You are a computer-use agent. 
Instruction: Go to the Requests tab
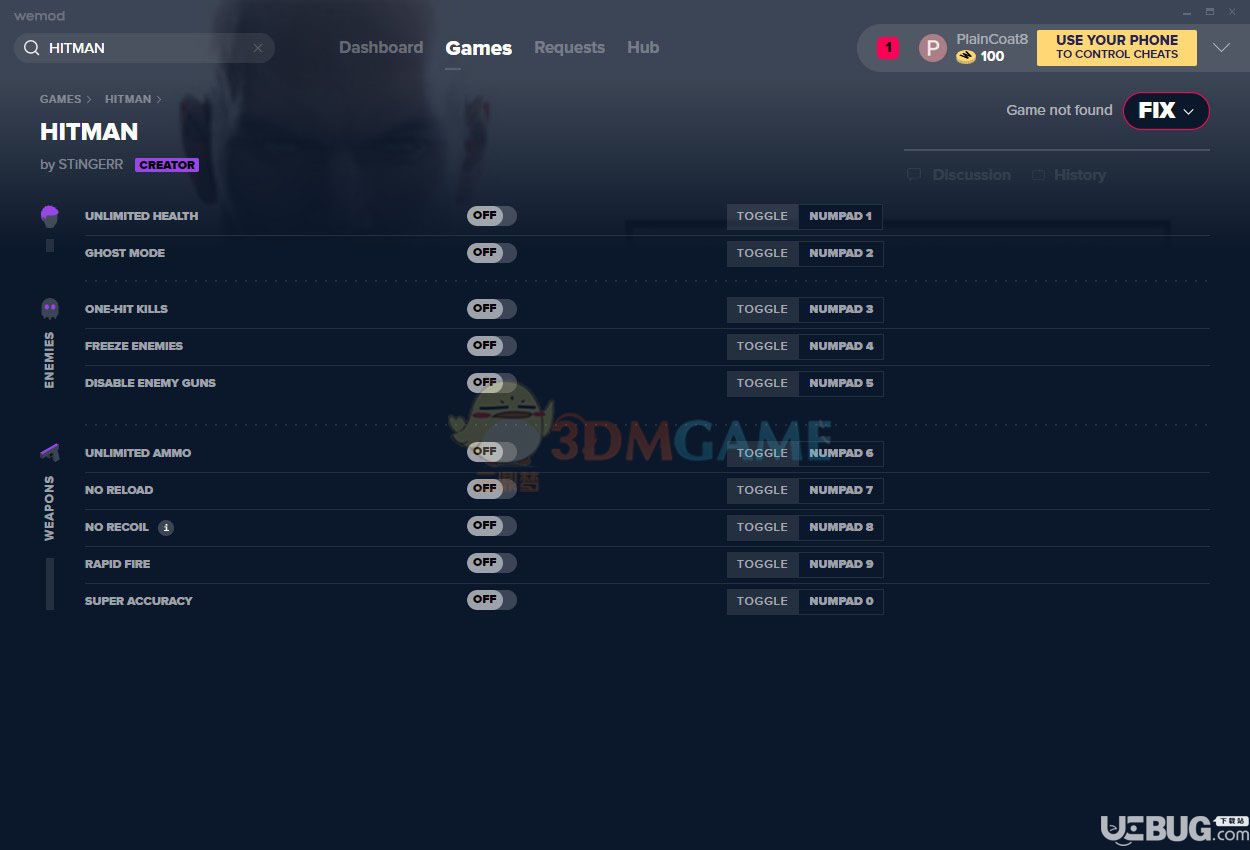click(569, 48)
